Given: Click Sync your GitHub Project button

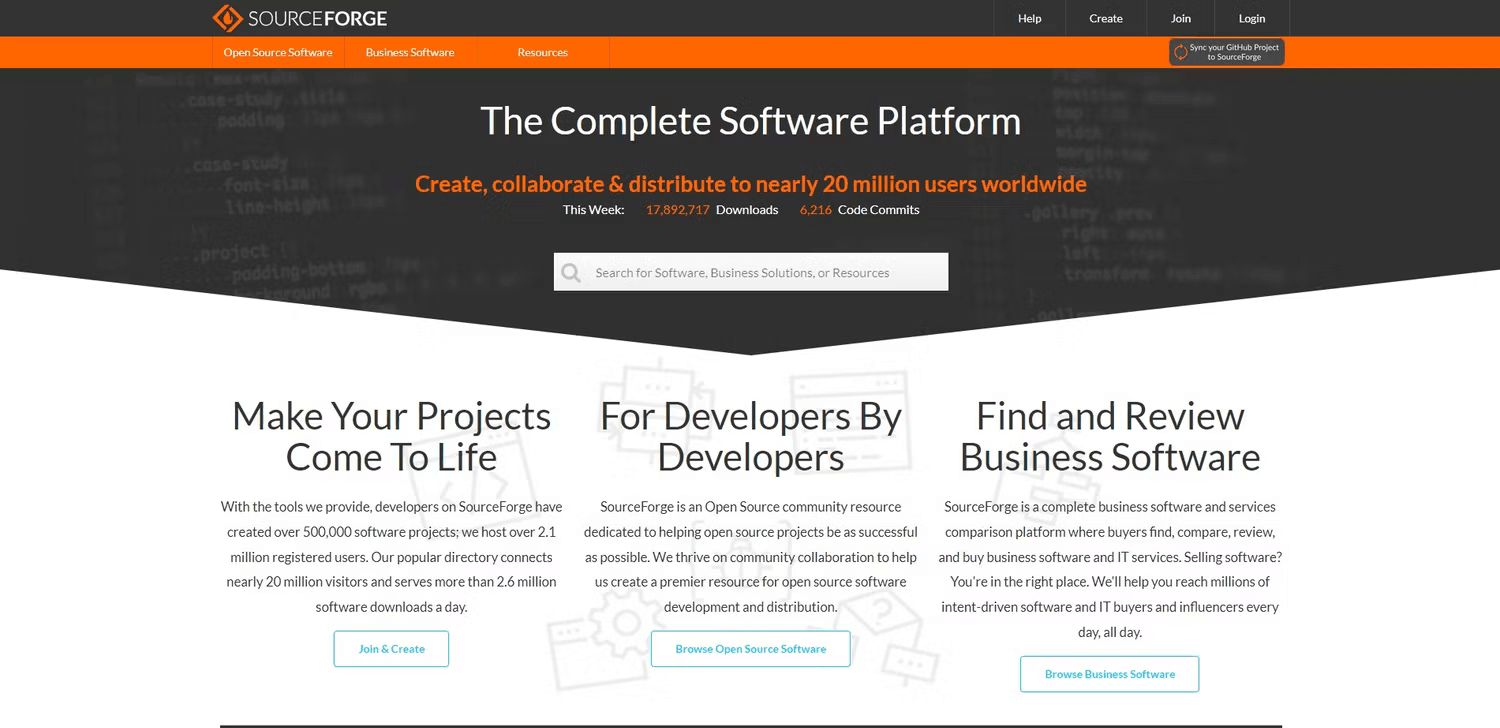Looking at the screenshot, I should (x=1226, y=52).
